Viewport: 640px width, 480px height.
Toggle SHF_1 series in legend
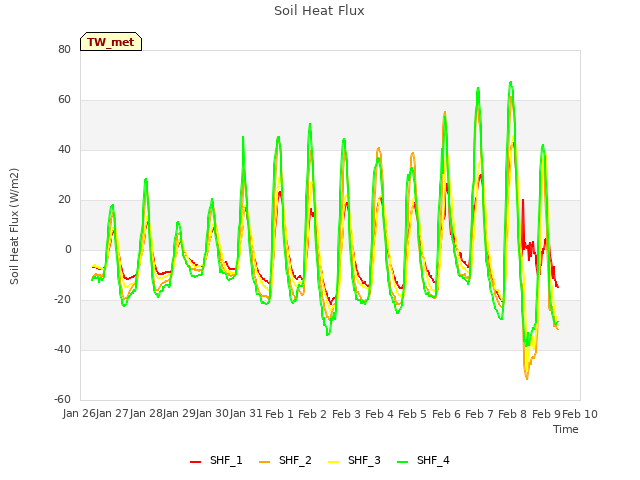216,460
